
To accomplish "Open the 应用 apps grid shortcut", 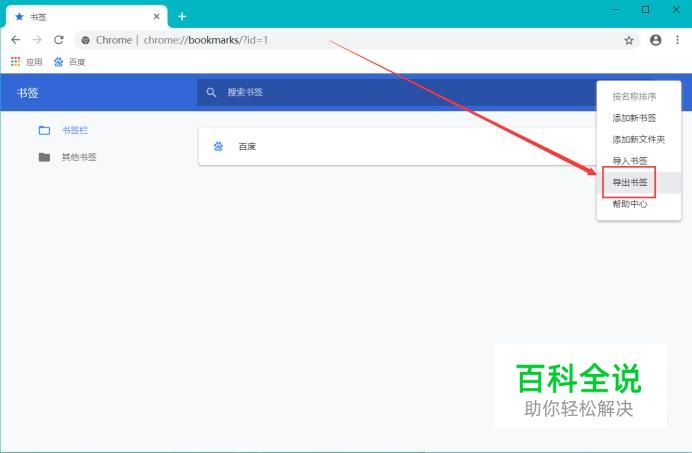I will [26, 62].
